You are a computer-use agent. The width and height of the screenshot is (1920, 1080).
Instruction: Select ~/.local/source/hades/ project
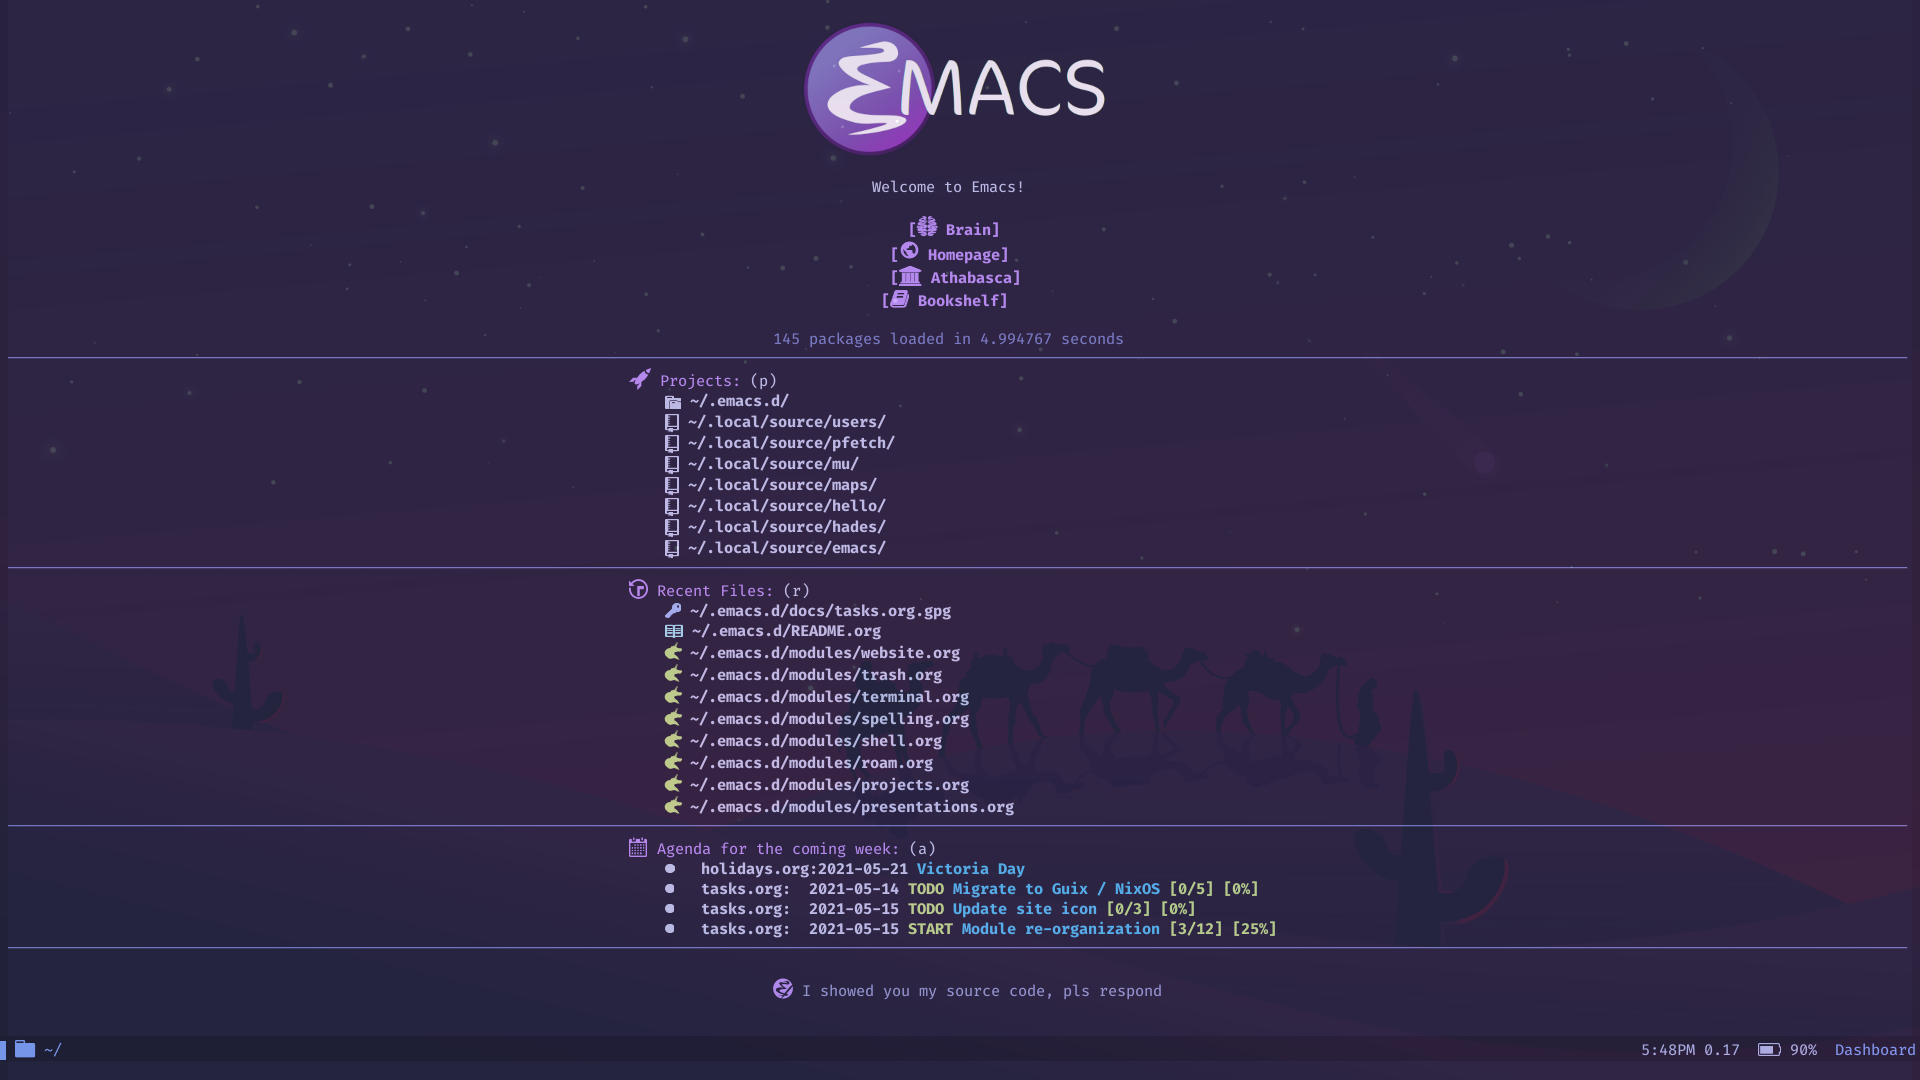pyautogui.click(x=785, y=526)
